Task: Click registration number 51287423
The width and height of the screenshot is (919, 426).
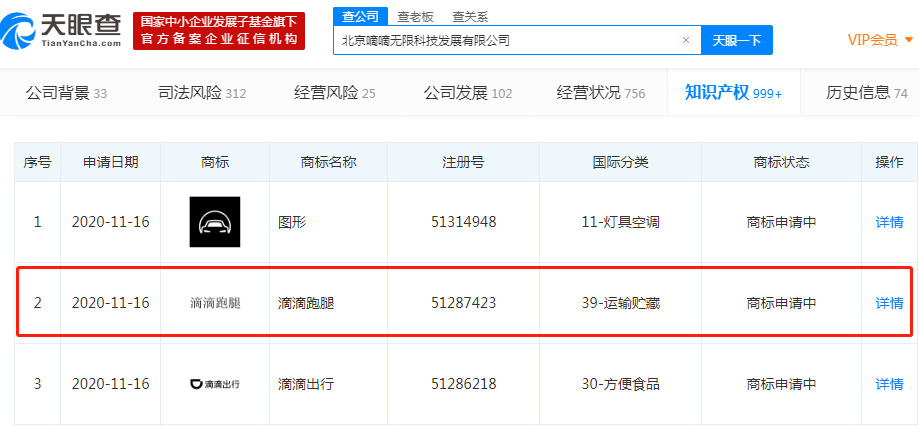Action: [463, 303]
